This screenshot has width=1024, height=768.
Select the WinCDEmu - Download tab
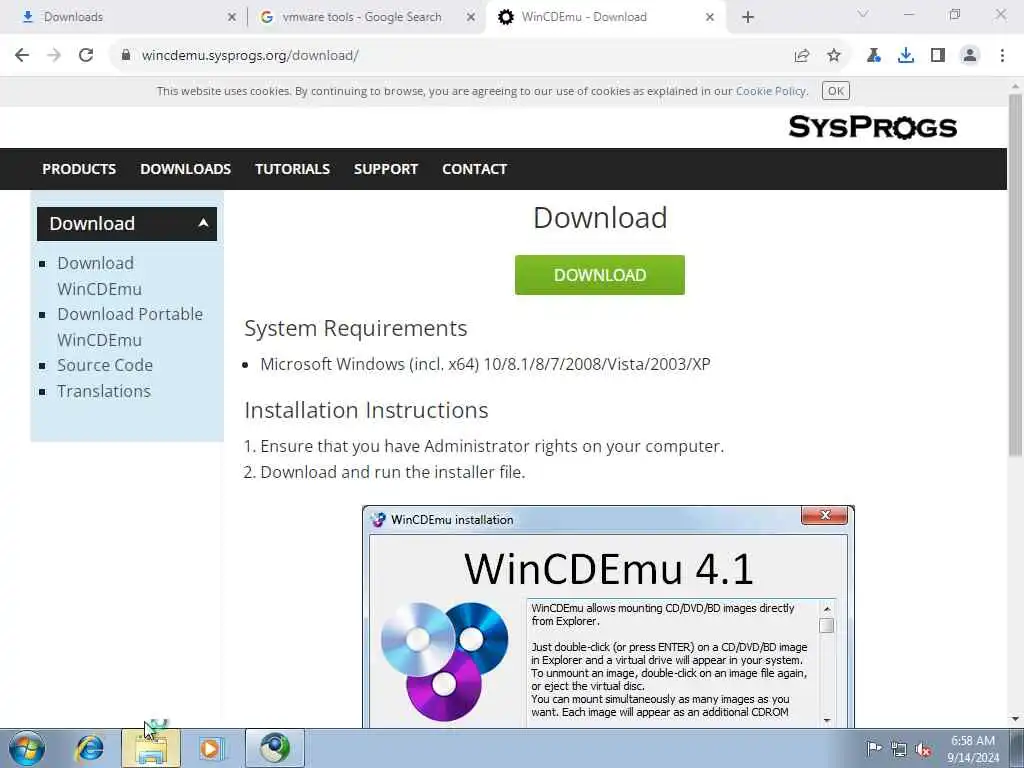(607, 17)
